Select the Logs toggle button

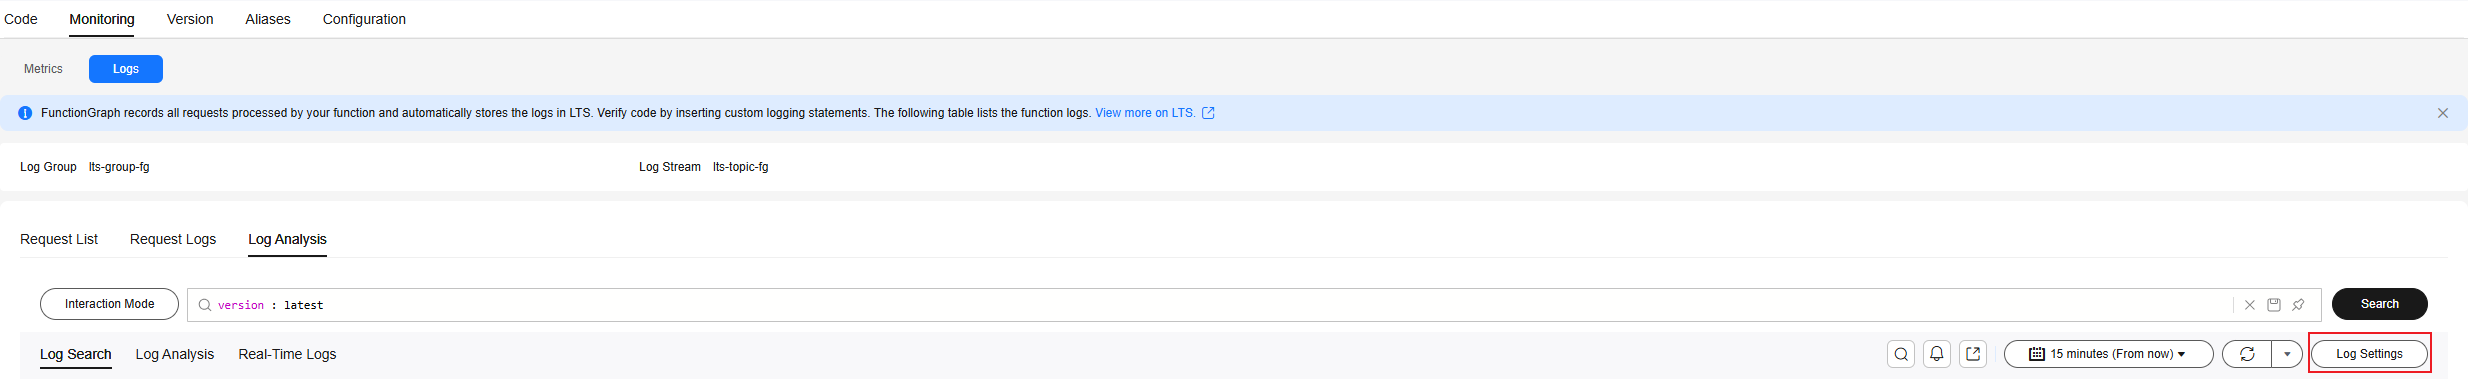[x=126, y=69]
